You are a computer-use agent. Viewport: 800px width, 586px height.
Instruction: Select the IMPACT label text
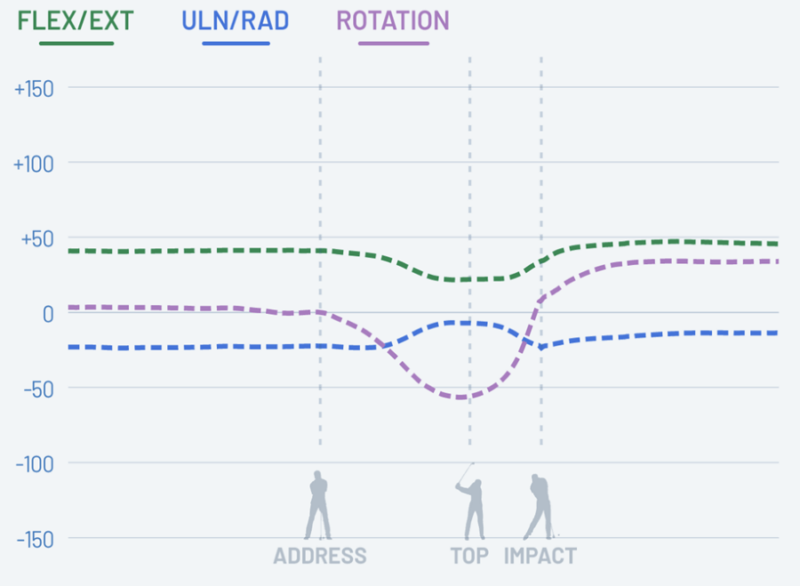click(x=540, y=556)
